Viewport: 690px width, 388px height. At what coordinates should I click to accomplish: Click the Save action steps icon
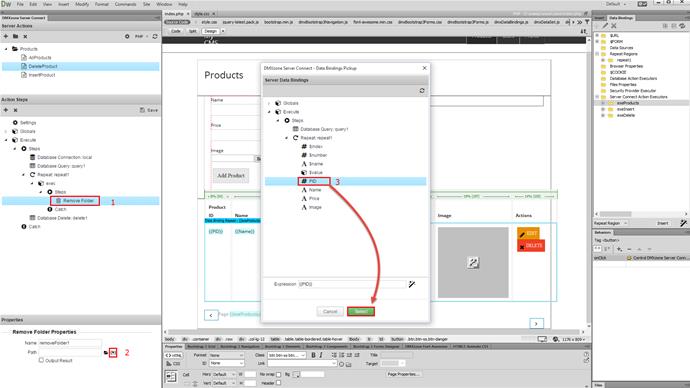coord(149,110)
